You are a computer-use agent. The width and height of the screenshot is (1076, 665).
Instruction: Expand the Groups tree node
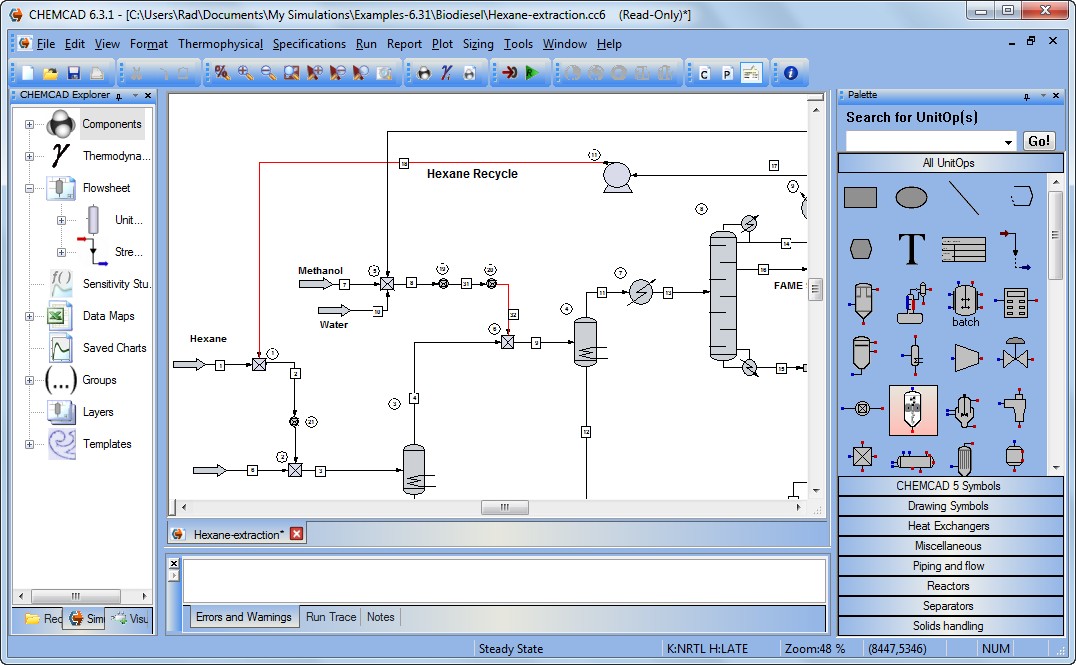pyautogui.click(x=30, y=380)
